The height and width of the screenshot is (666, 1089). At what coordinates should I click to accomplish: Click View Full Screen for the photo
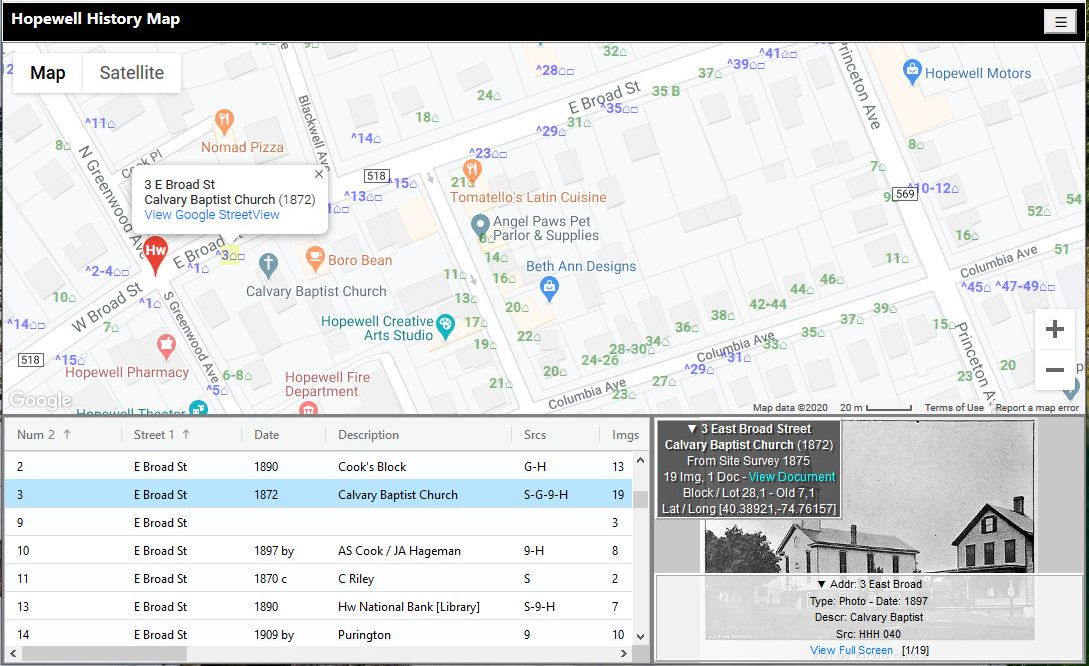pos(851,650)
